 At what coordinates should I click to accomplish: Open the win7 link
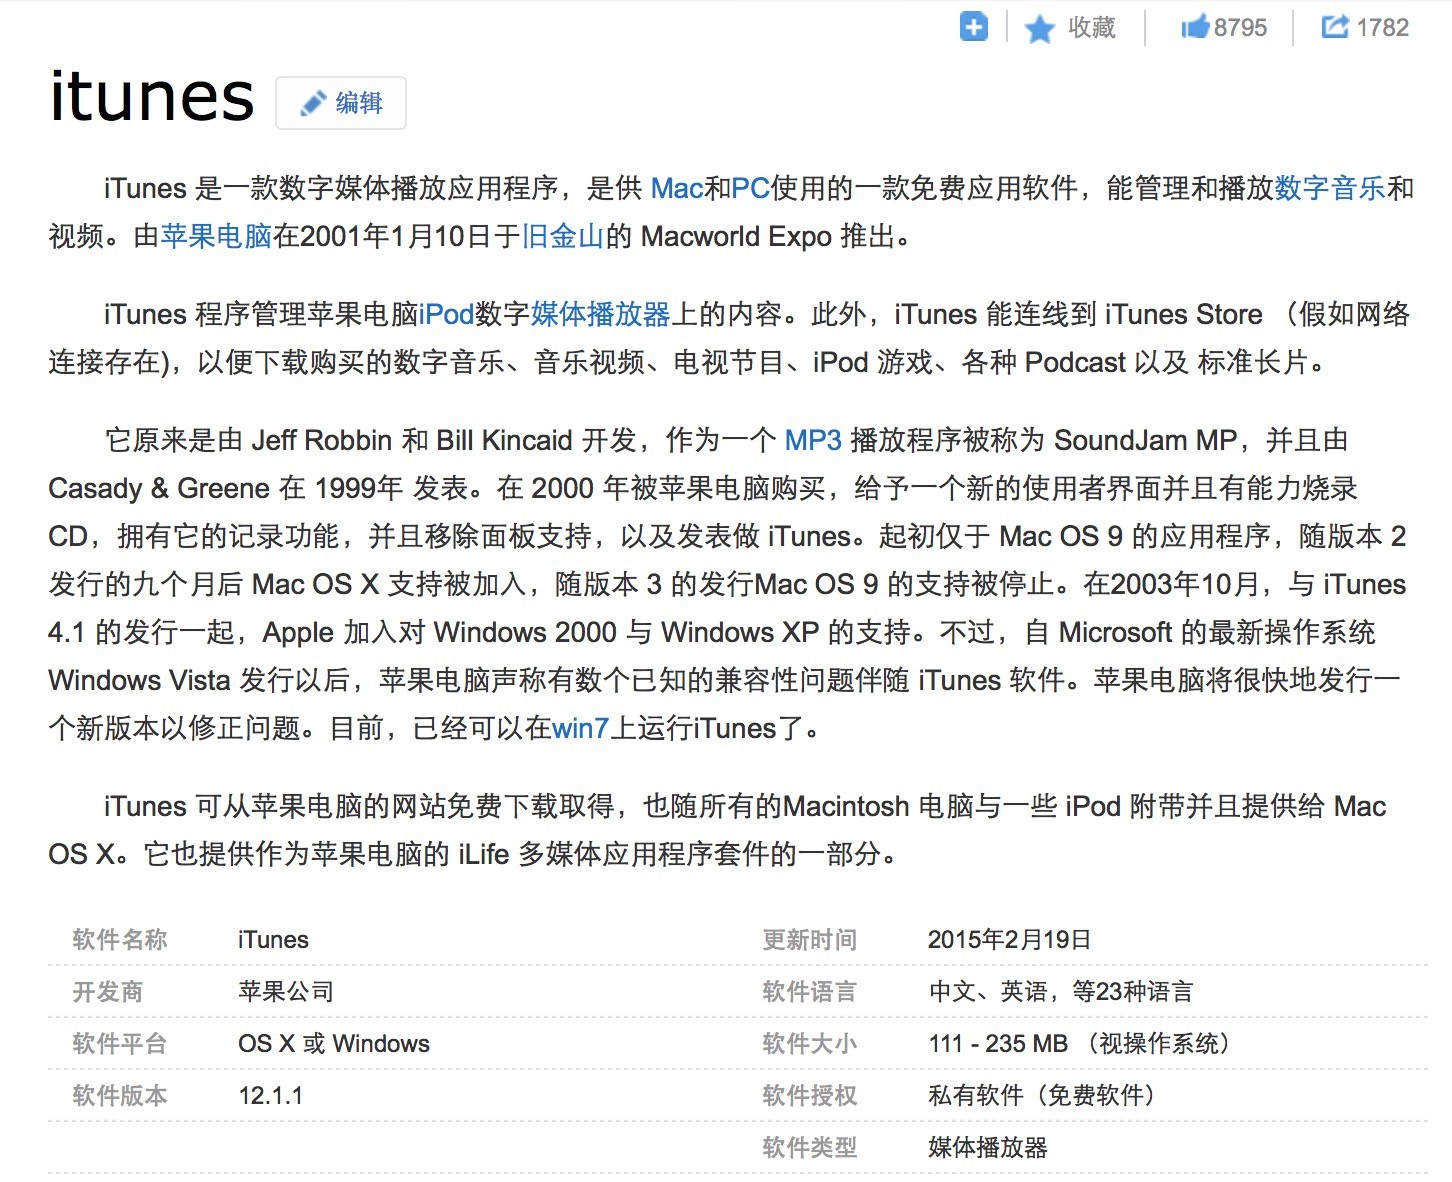(x=580, y=728)
